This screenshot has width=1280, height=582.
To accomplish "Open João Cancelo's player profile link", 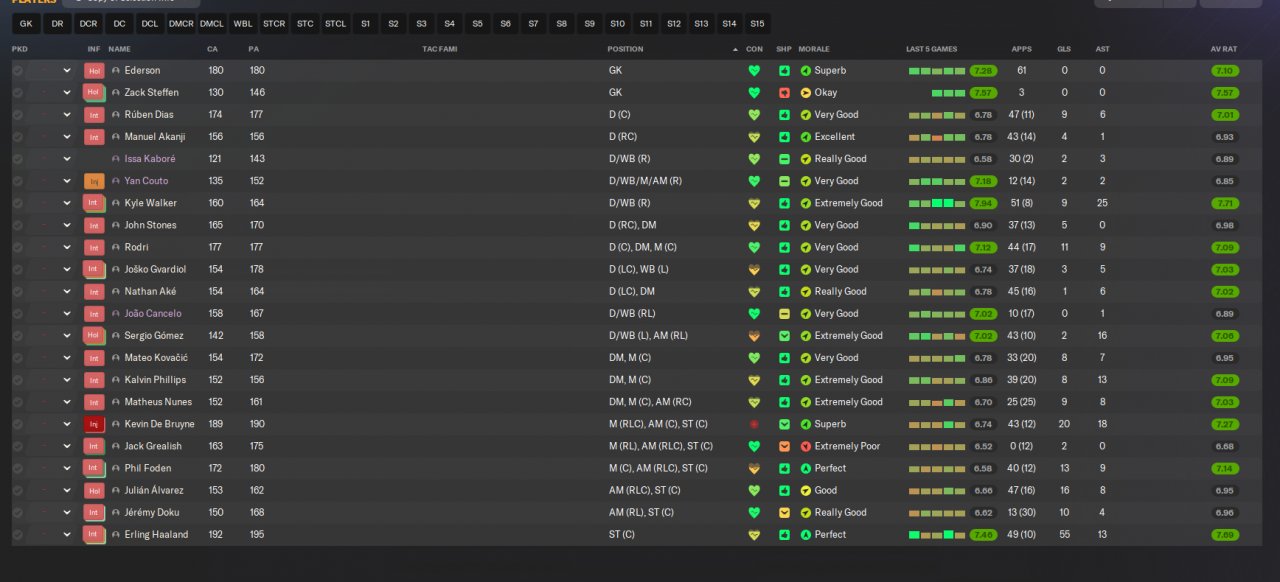I will pyautogui.click(x=153, y=314).
